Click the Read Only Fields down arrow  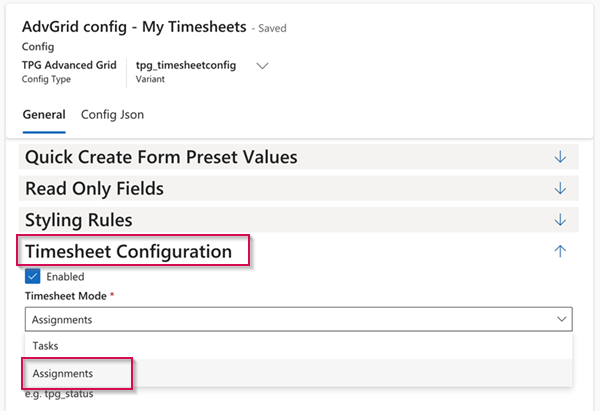[x=560, y=188]
